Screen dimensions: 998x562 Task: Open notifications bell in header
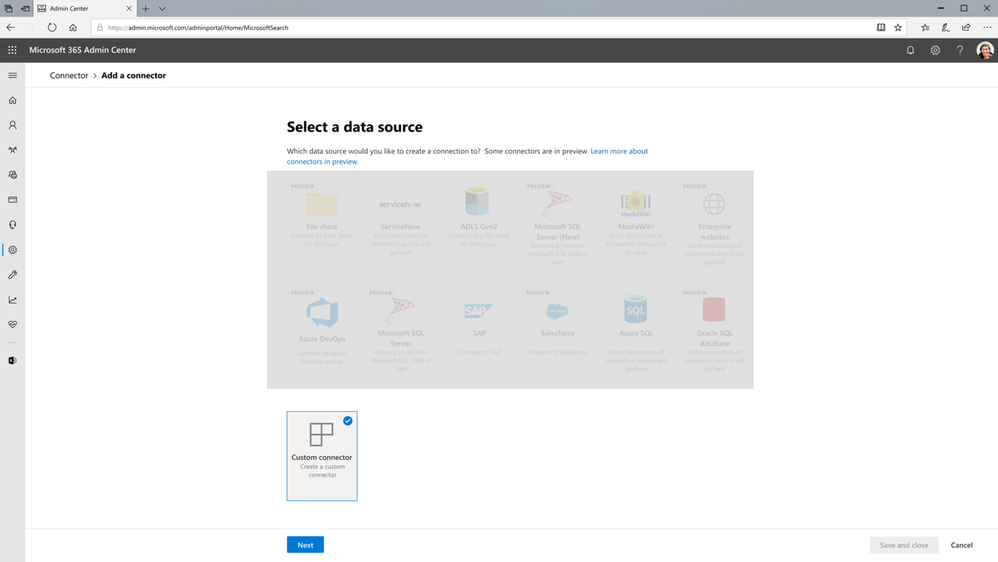[910, 50]
